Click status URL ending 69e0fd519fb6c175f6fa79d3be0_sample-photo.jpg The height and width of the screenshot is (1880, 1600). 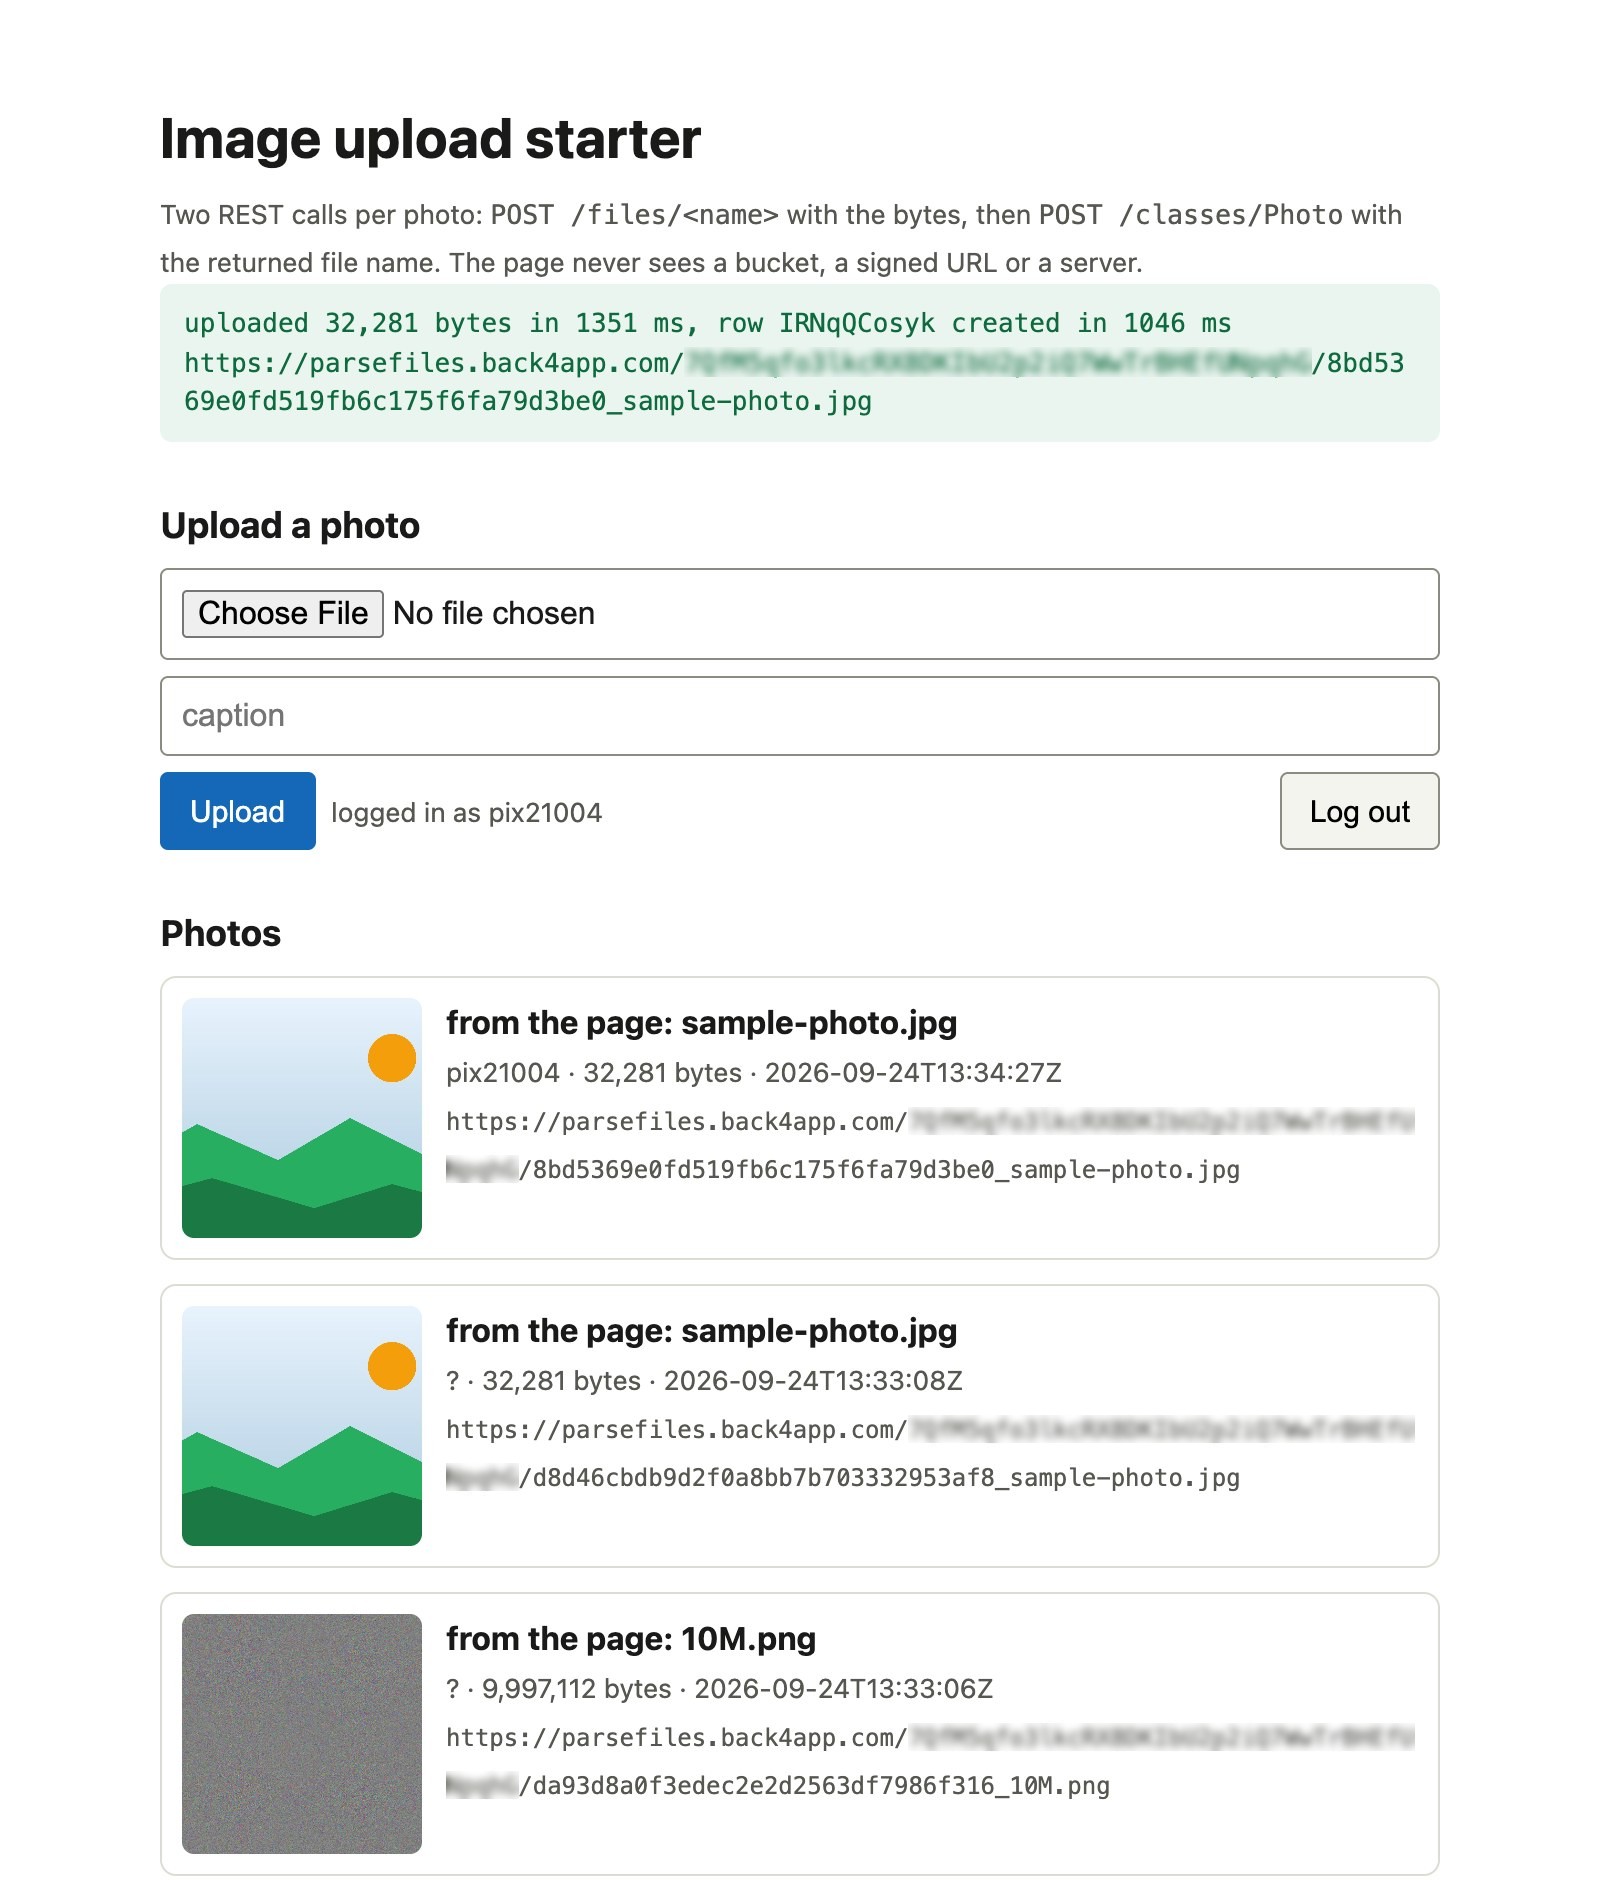[x=794, y=382]
